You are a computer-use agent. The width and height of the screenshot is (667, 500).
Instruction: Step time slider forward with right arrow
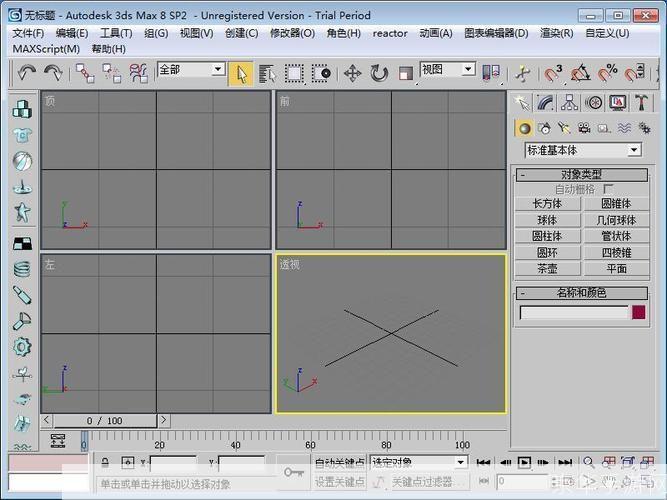(x=163, y=420)
